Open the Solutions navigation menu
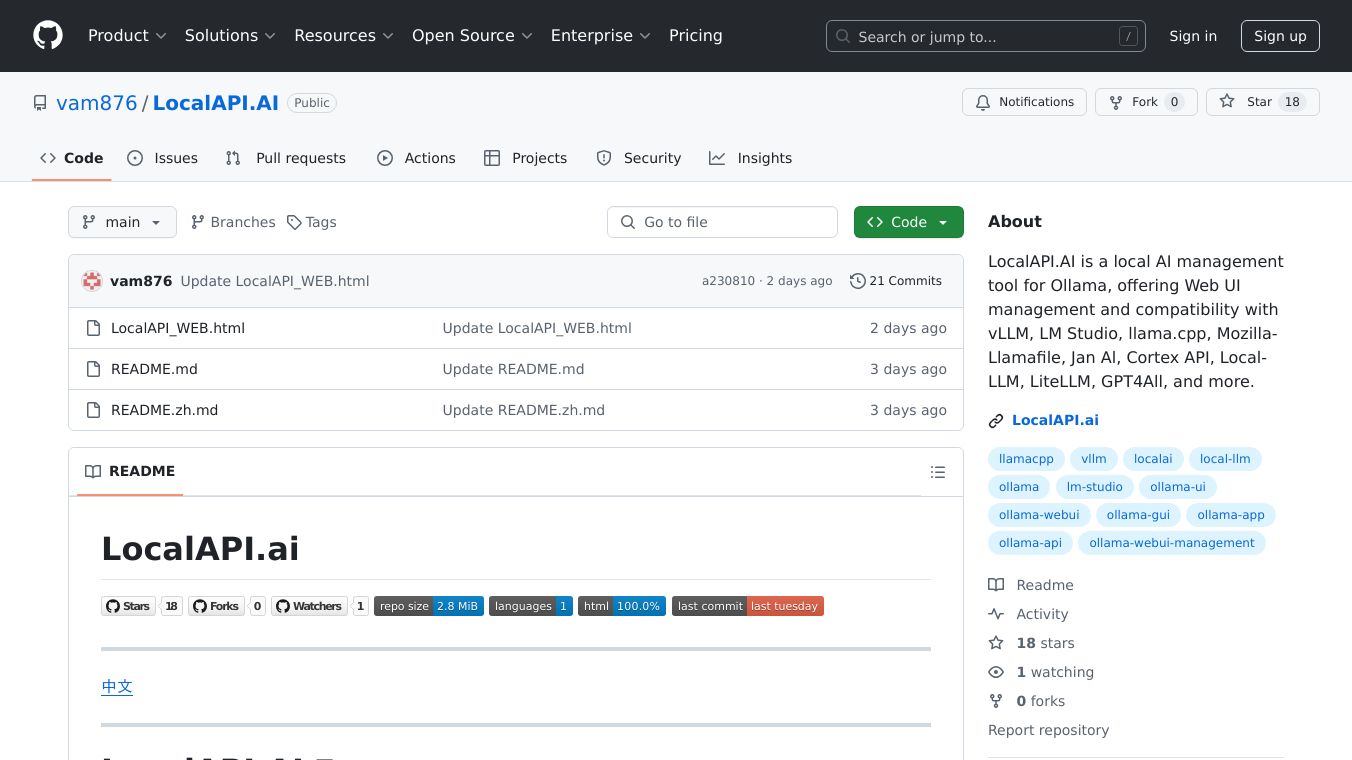Image resolution: width=1352 pixels, height=760 pixels. point(230,36)
